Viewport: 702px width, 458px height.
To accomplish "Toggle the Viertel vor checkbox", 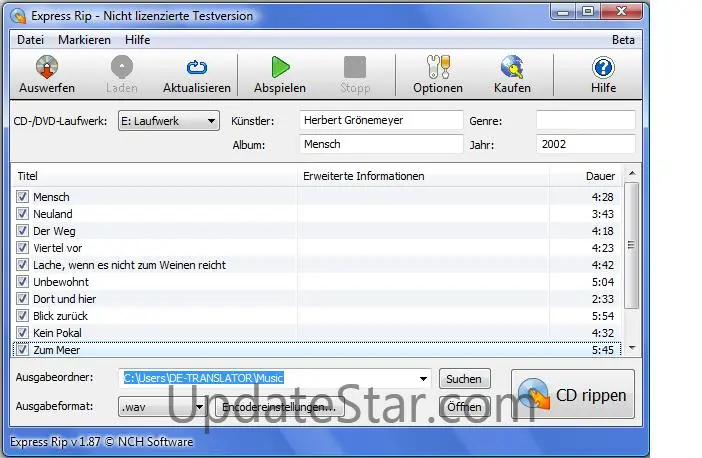I will click(22, 248).
